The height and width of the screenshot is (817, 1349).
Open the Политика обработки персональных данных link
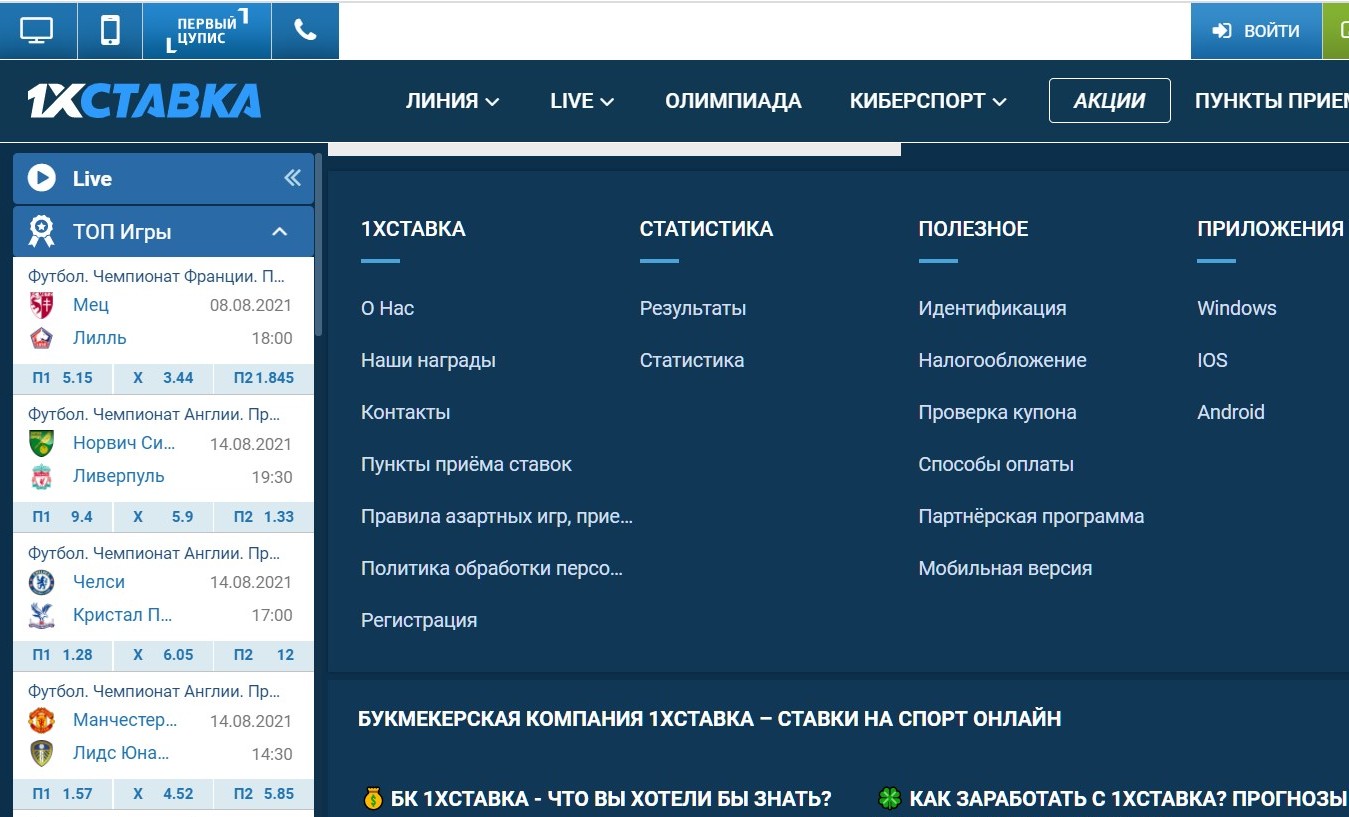click(x=492, y=568)
